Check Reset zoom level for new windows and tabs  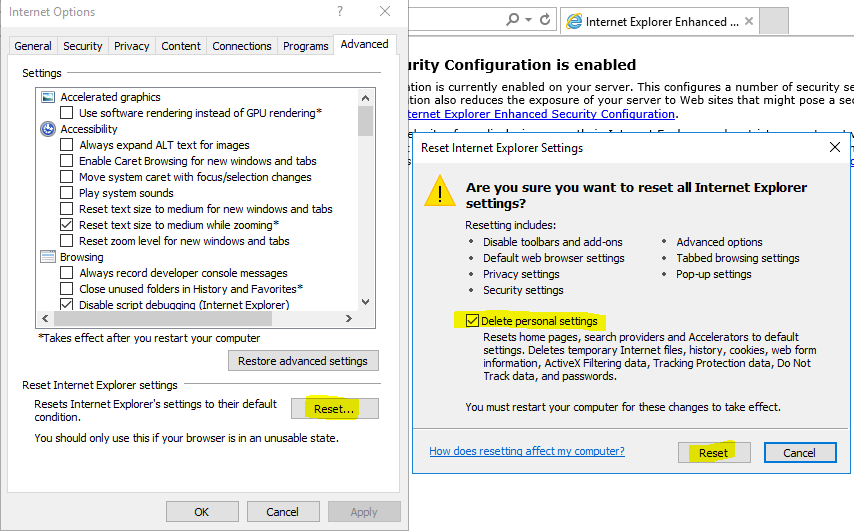[x=66, y=241]
